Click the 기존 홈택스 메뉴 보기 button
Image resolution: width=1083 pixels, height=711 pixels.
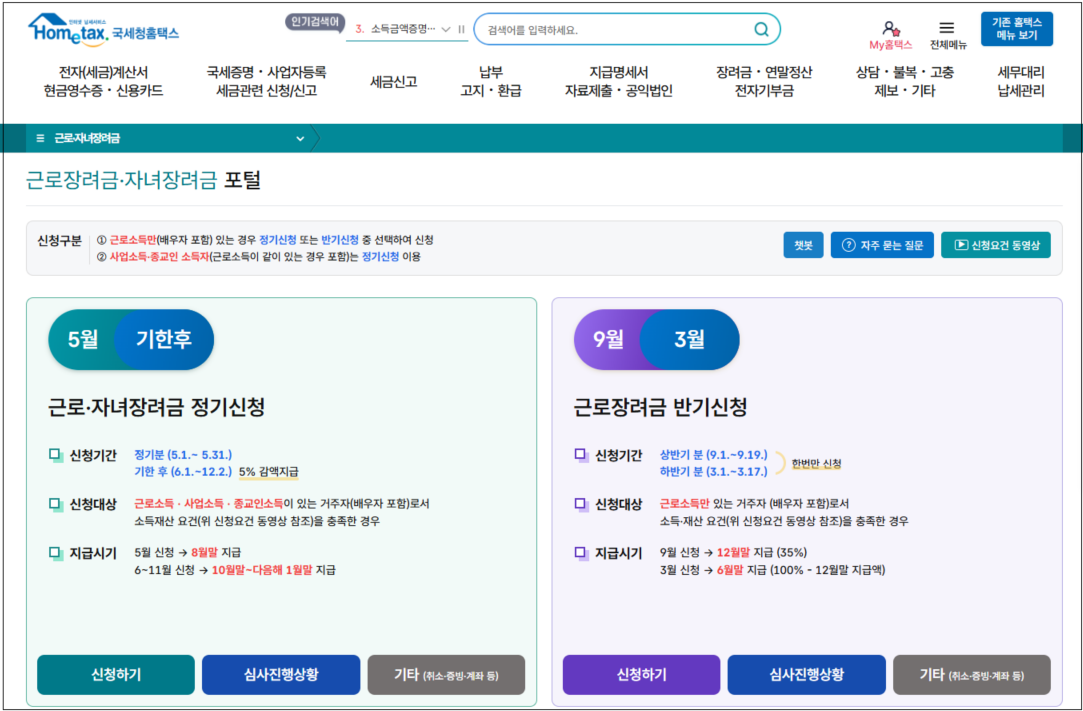[x=1015, y=28]
